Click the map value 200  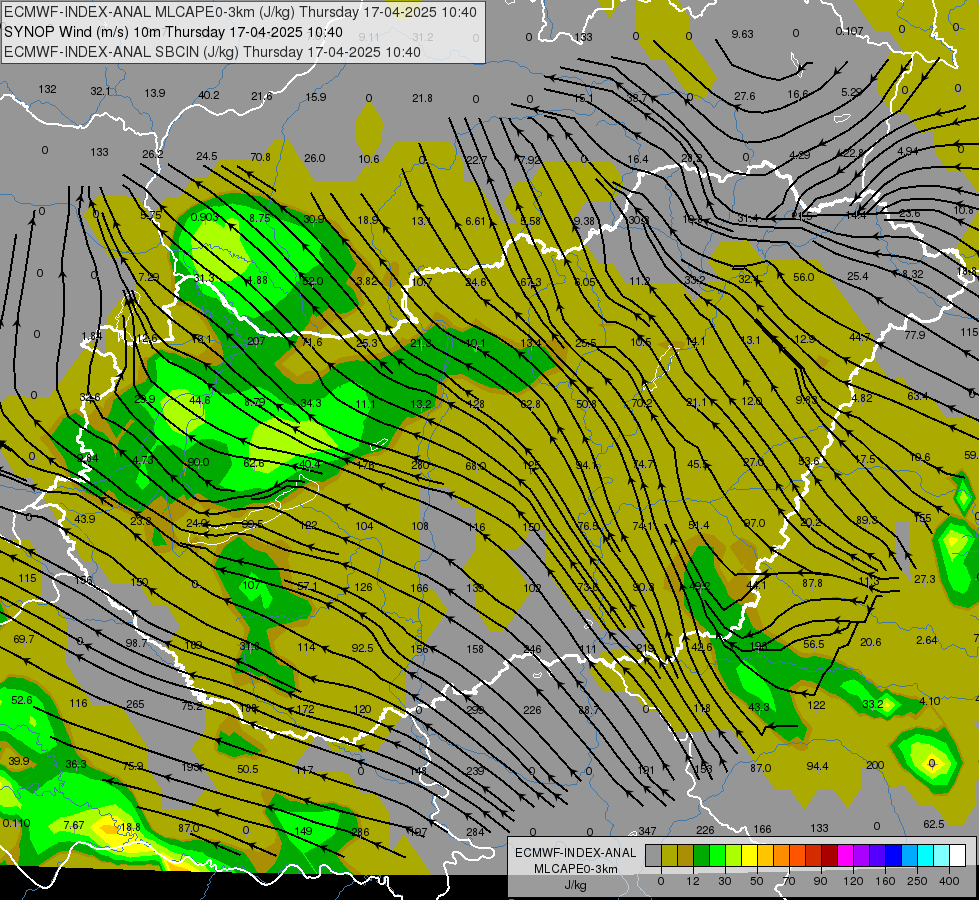click(875, 765)
